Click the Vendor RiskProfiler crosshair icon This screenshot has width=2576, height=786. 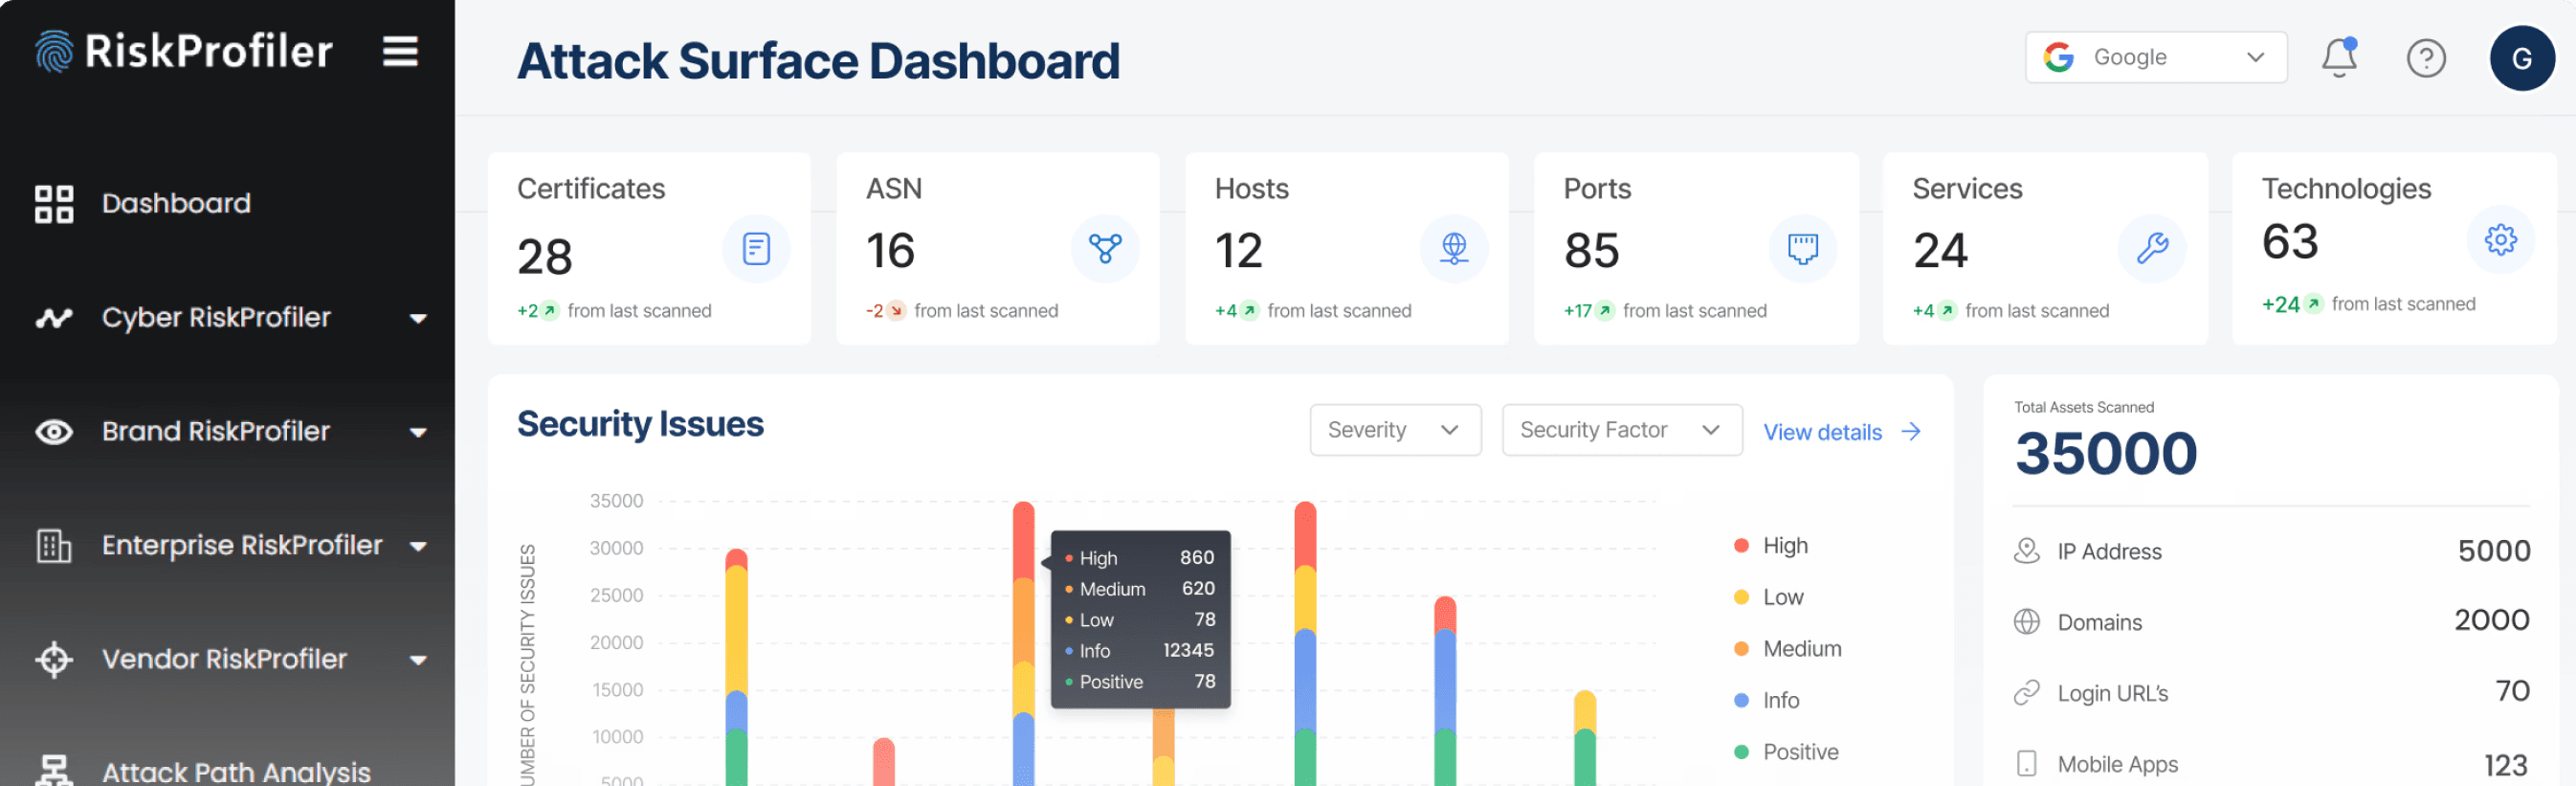[54, 660]
